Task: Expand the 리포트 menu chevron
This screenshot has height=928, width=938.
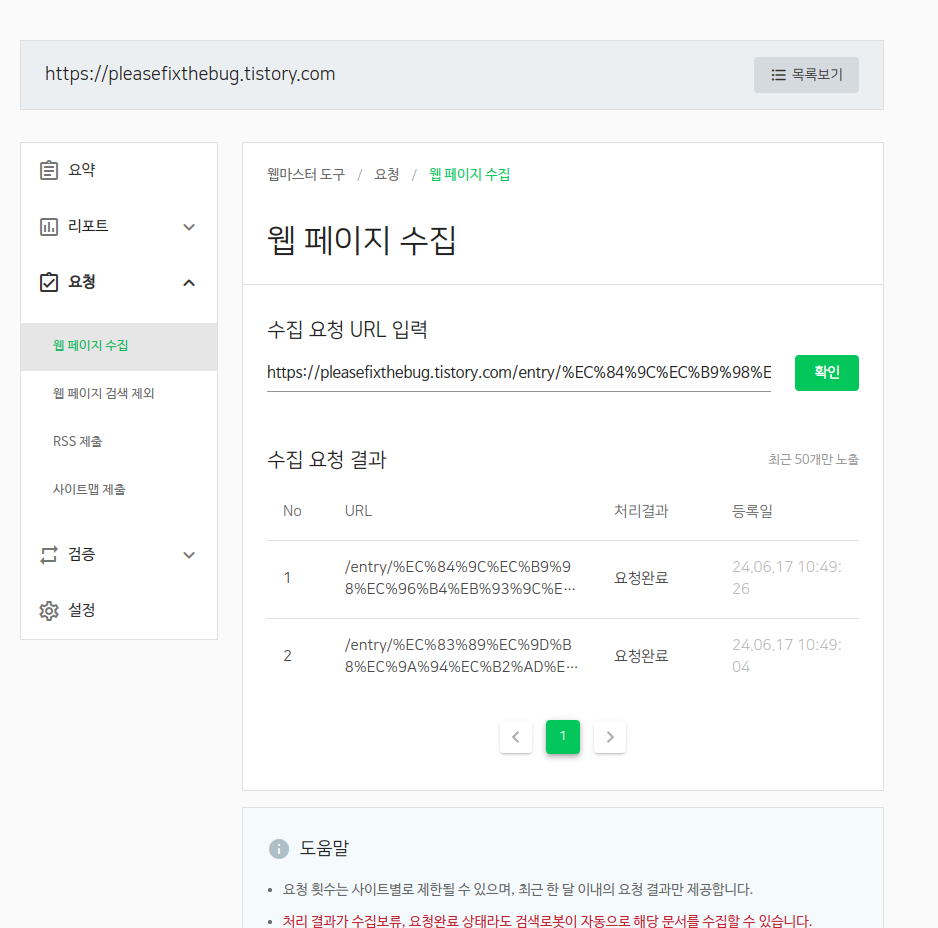Action: coord(189,227)
